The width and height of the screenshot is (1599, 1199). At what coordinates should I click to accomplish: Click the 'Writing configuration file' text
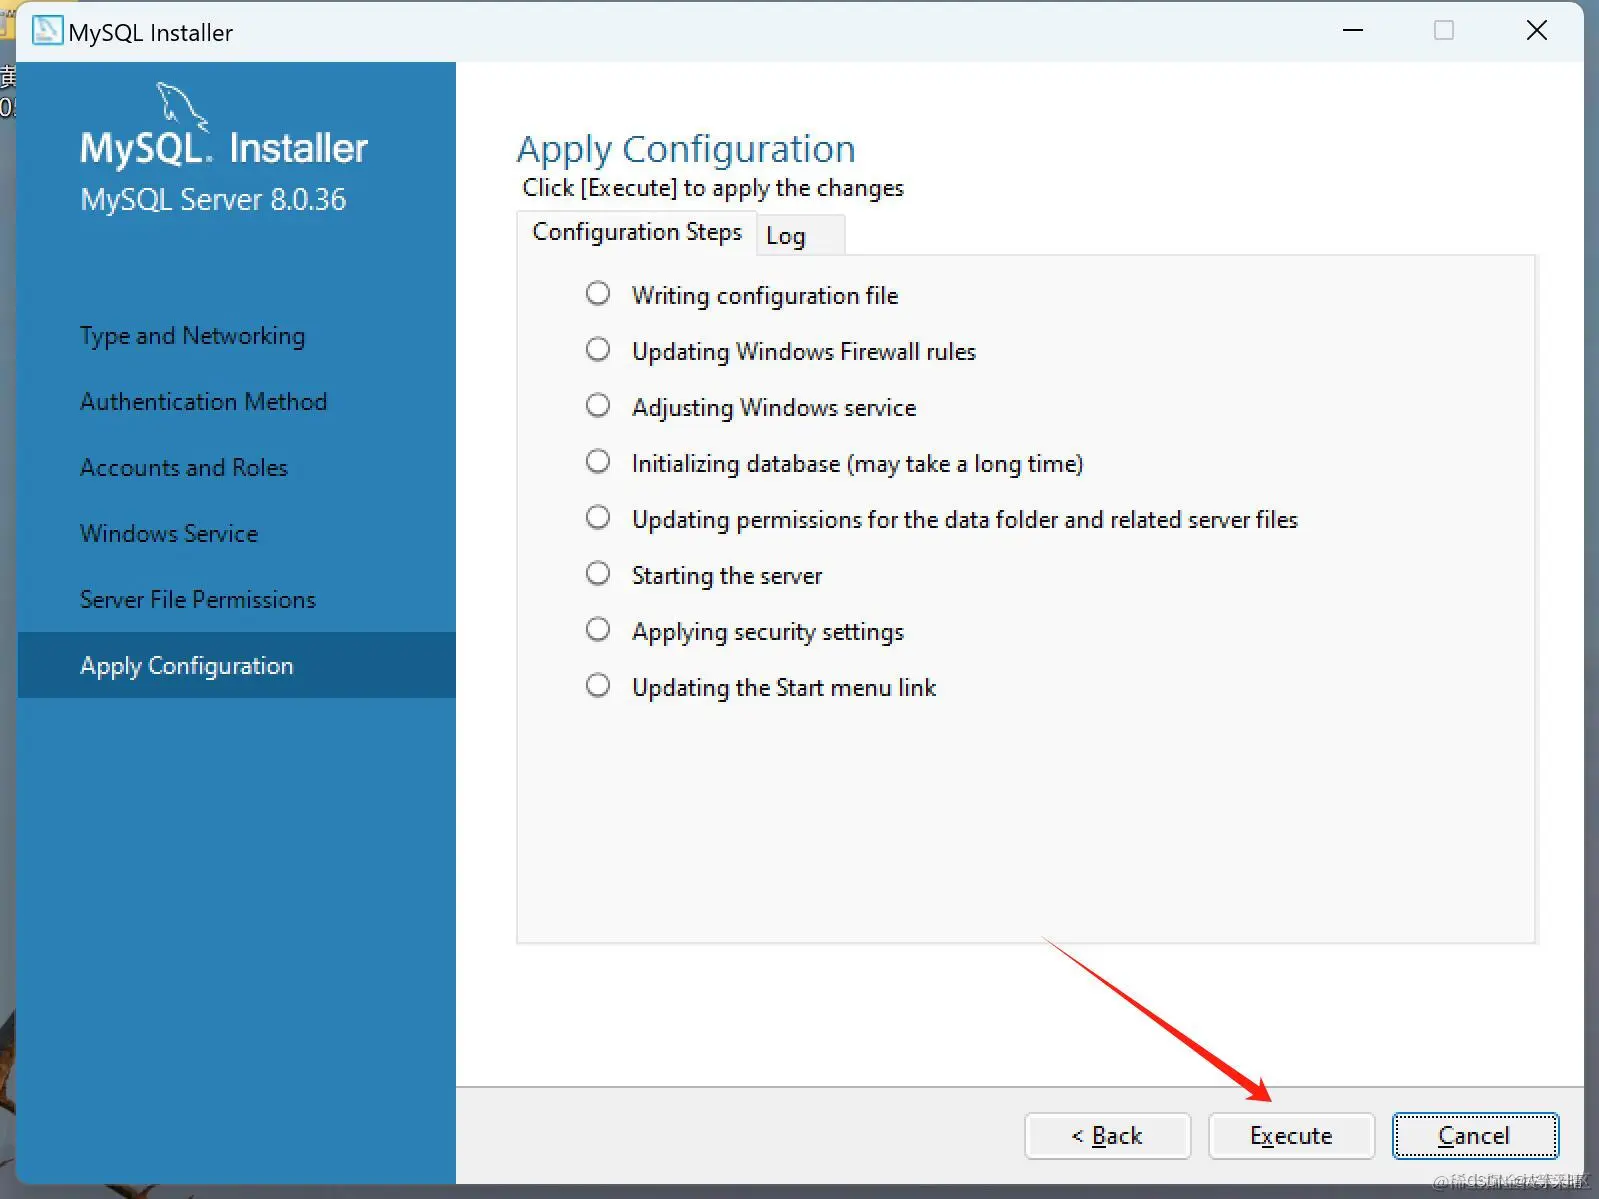(x=765, y=296)
